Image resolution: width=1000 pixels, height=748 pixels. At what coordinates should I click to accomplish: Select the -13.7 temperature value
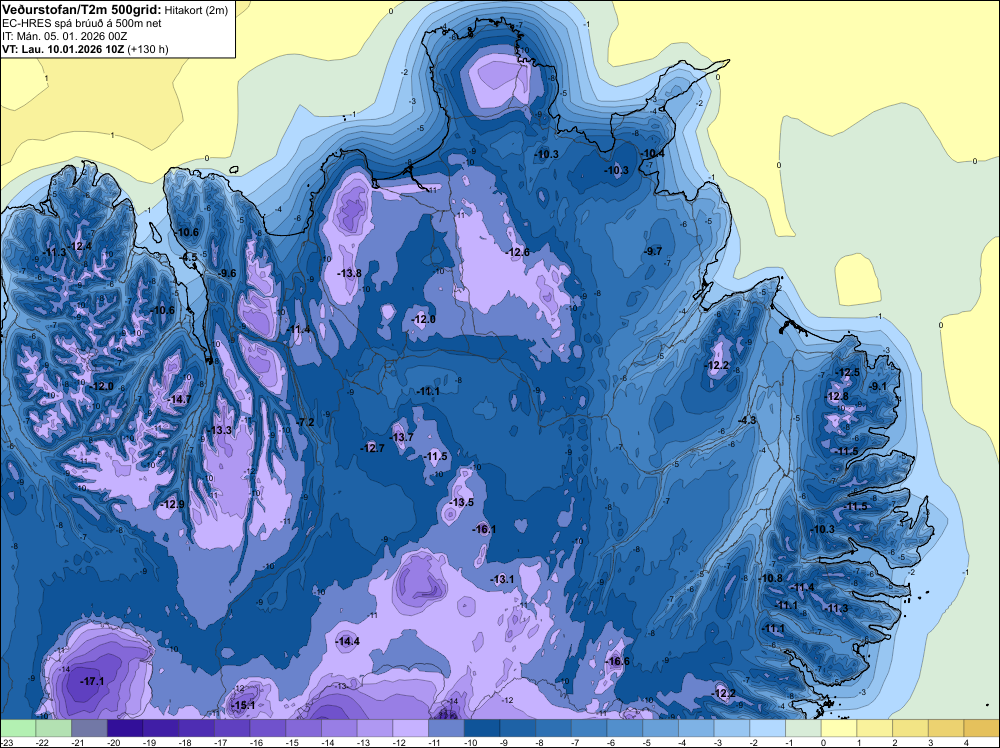[x=402, y=437]
